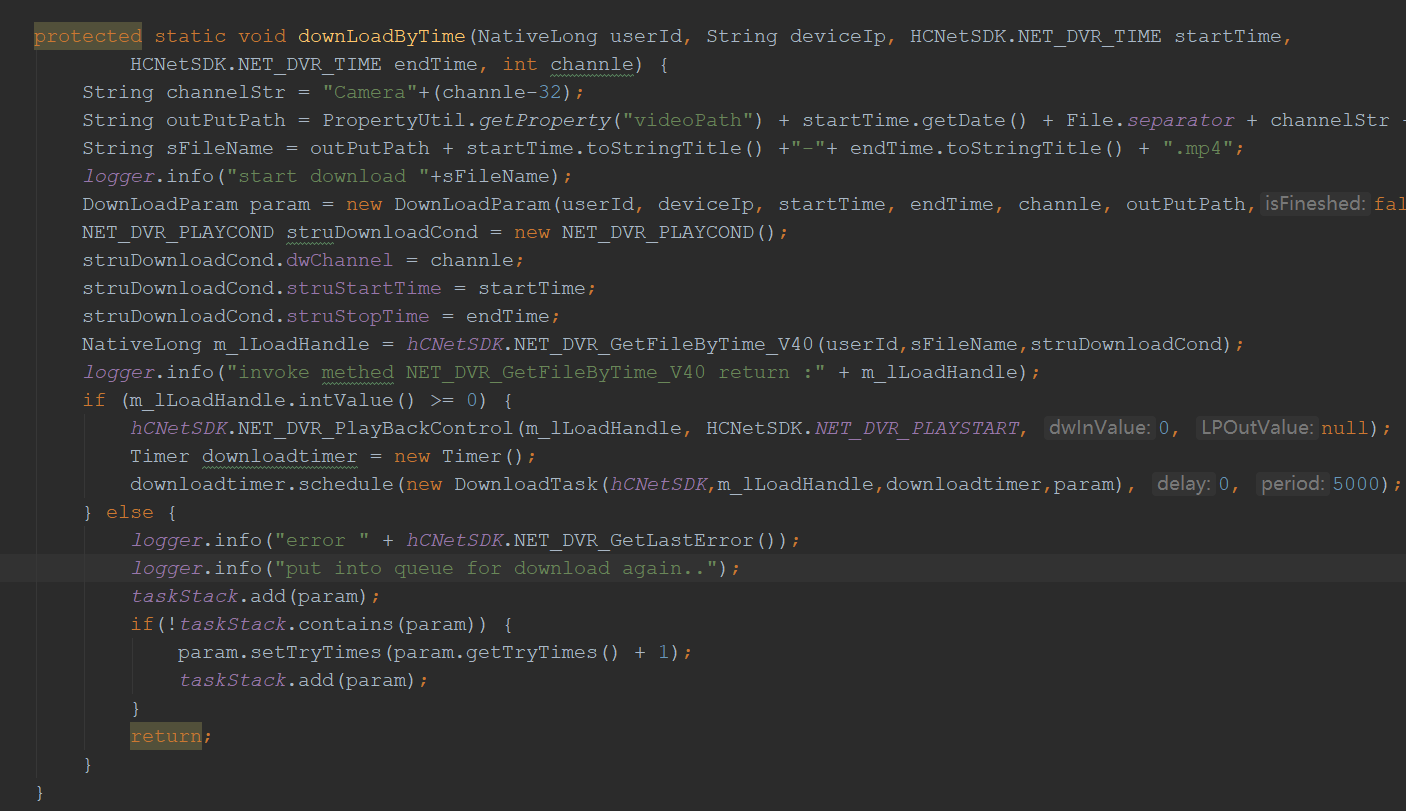This screenshot has width=1406, height=811.
Task: Click the "videoPath" string literal
Action: (688, 121)
